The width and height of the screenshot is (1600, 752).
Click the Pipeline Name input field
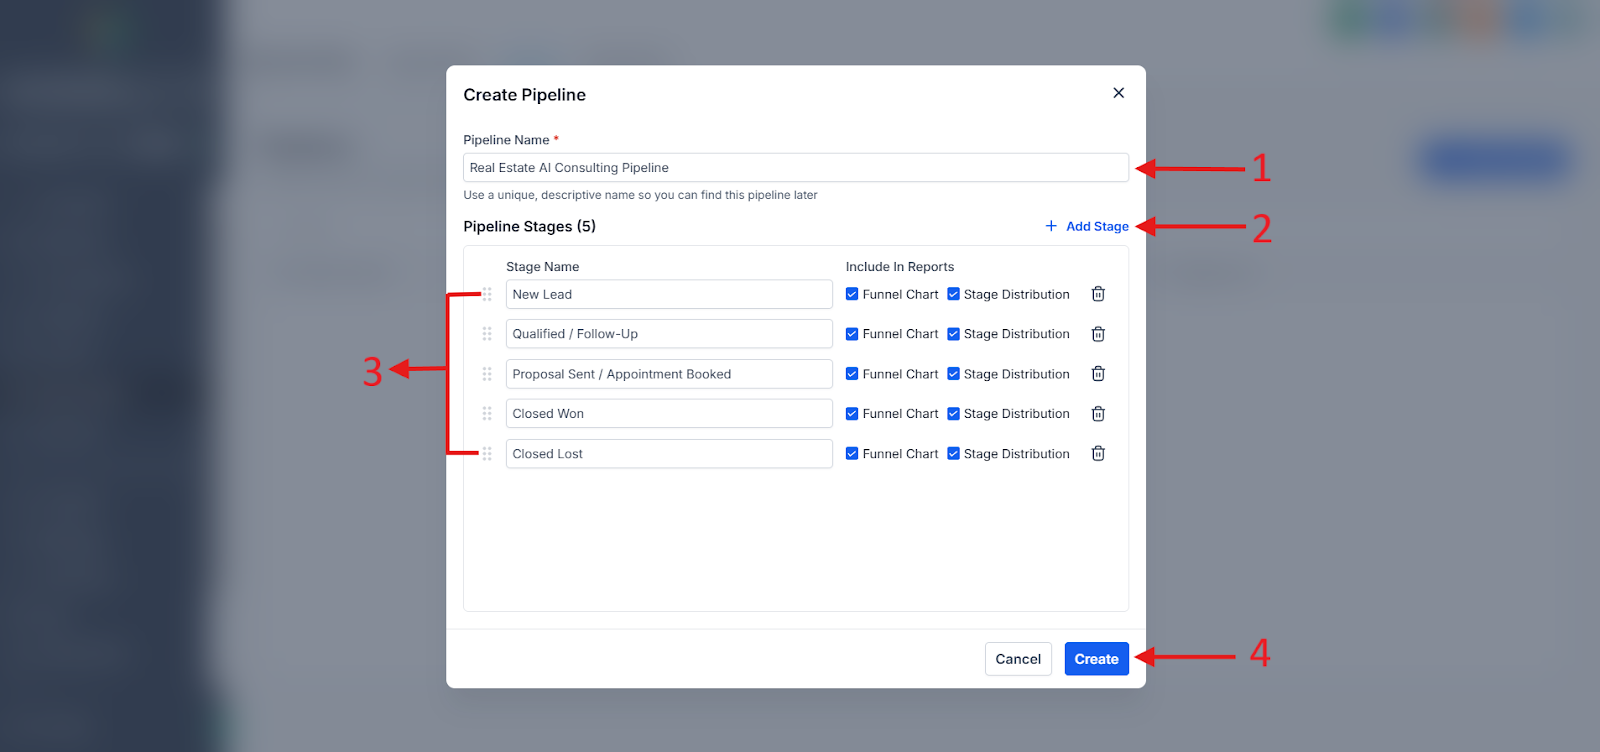pos(795,167)
